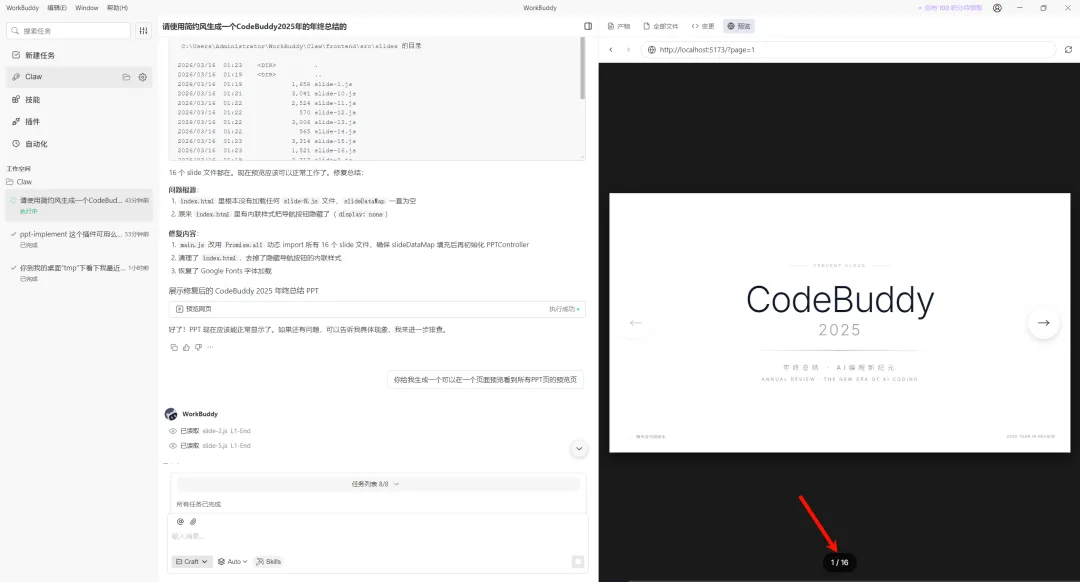Open the Skills button
The image size is (1080, 582).
(x=269, y=561)
